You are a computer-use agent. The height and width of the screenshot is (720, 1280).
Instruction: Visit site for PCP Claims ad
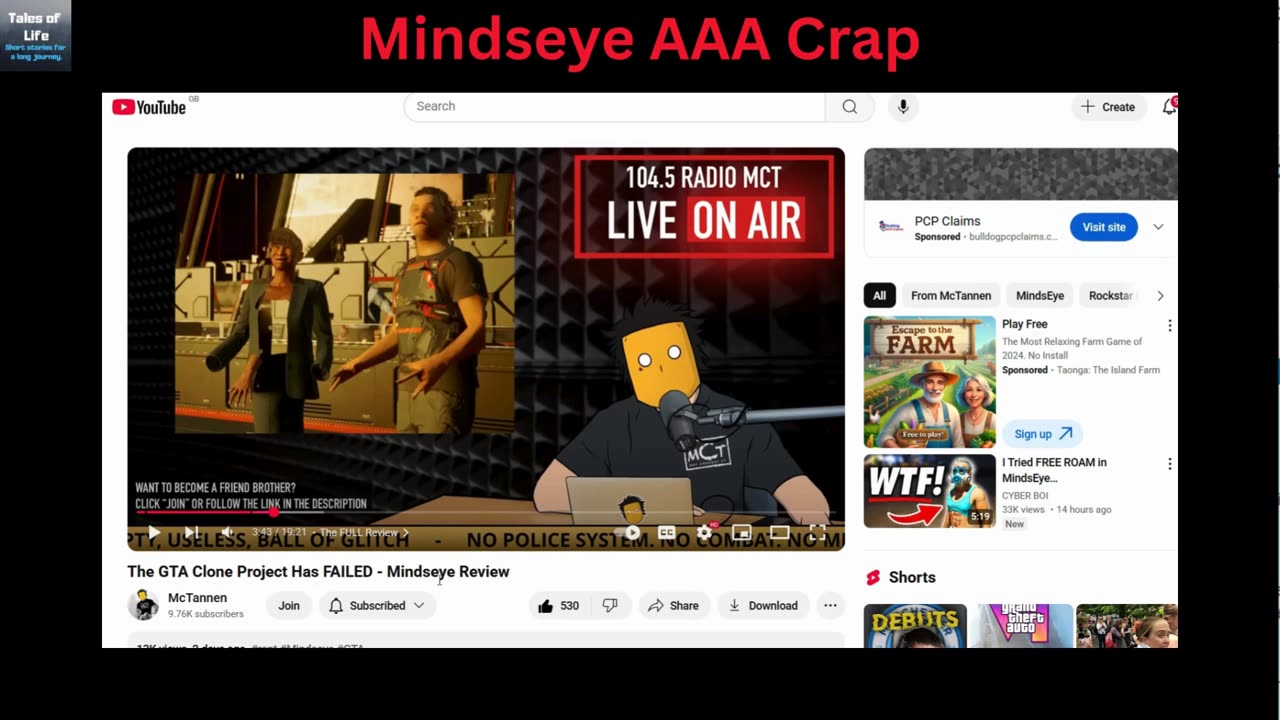tap(1104, 227)
